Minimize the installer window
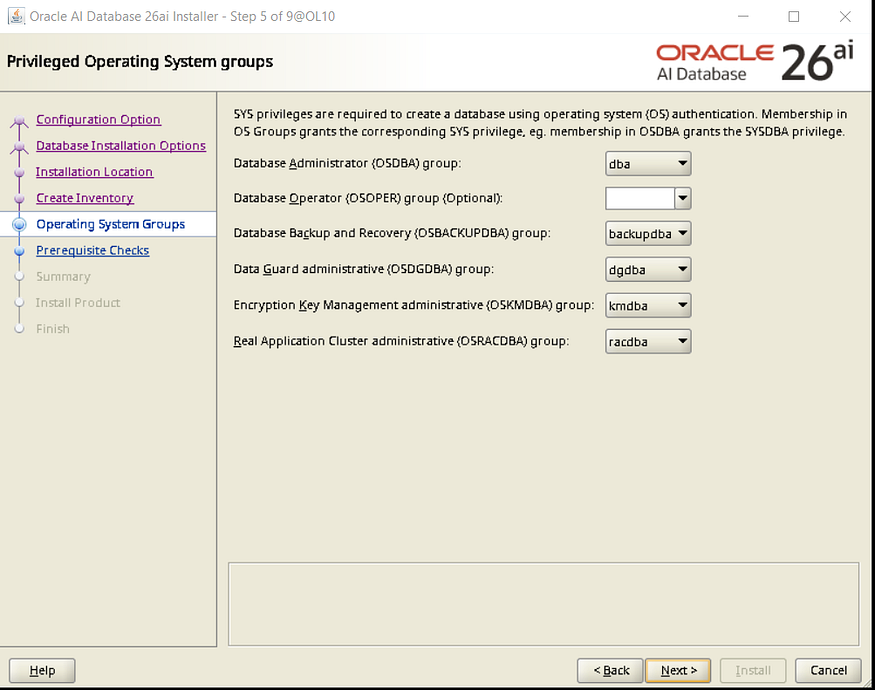The height and width of the screenshot is (690, 875). pos(743,17)
